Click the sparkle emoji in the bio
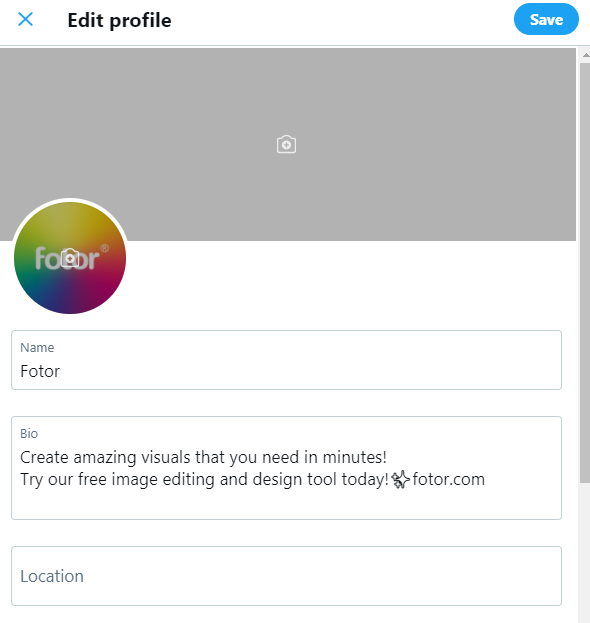The width and height of the screenshot is (590, 623). pyautogui.click(x=400, y=479)
